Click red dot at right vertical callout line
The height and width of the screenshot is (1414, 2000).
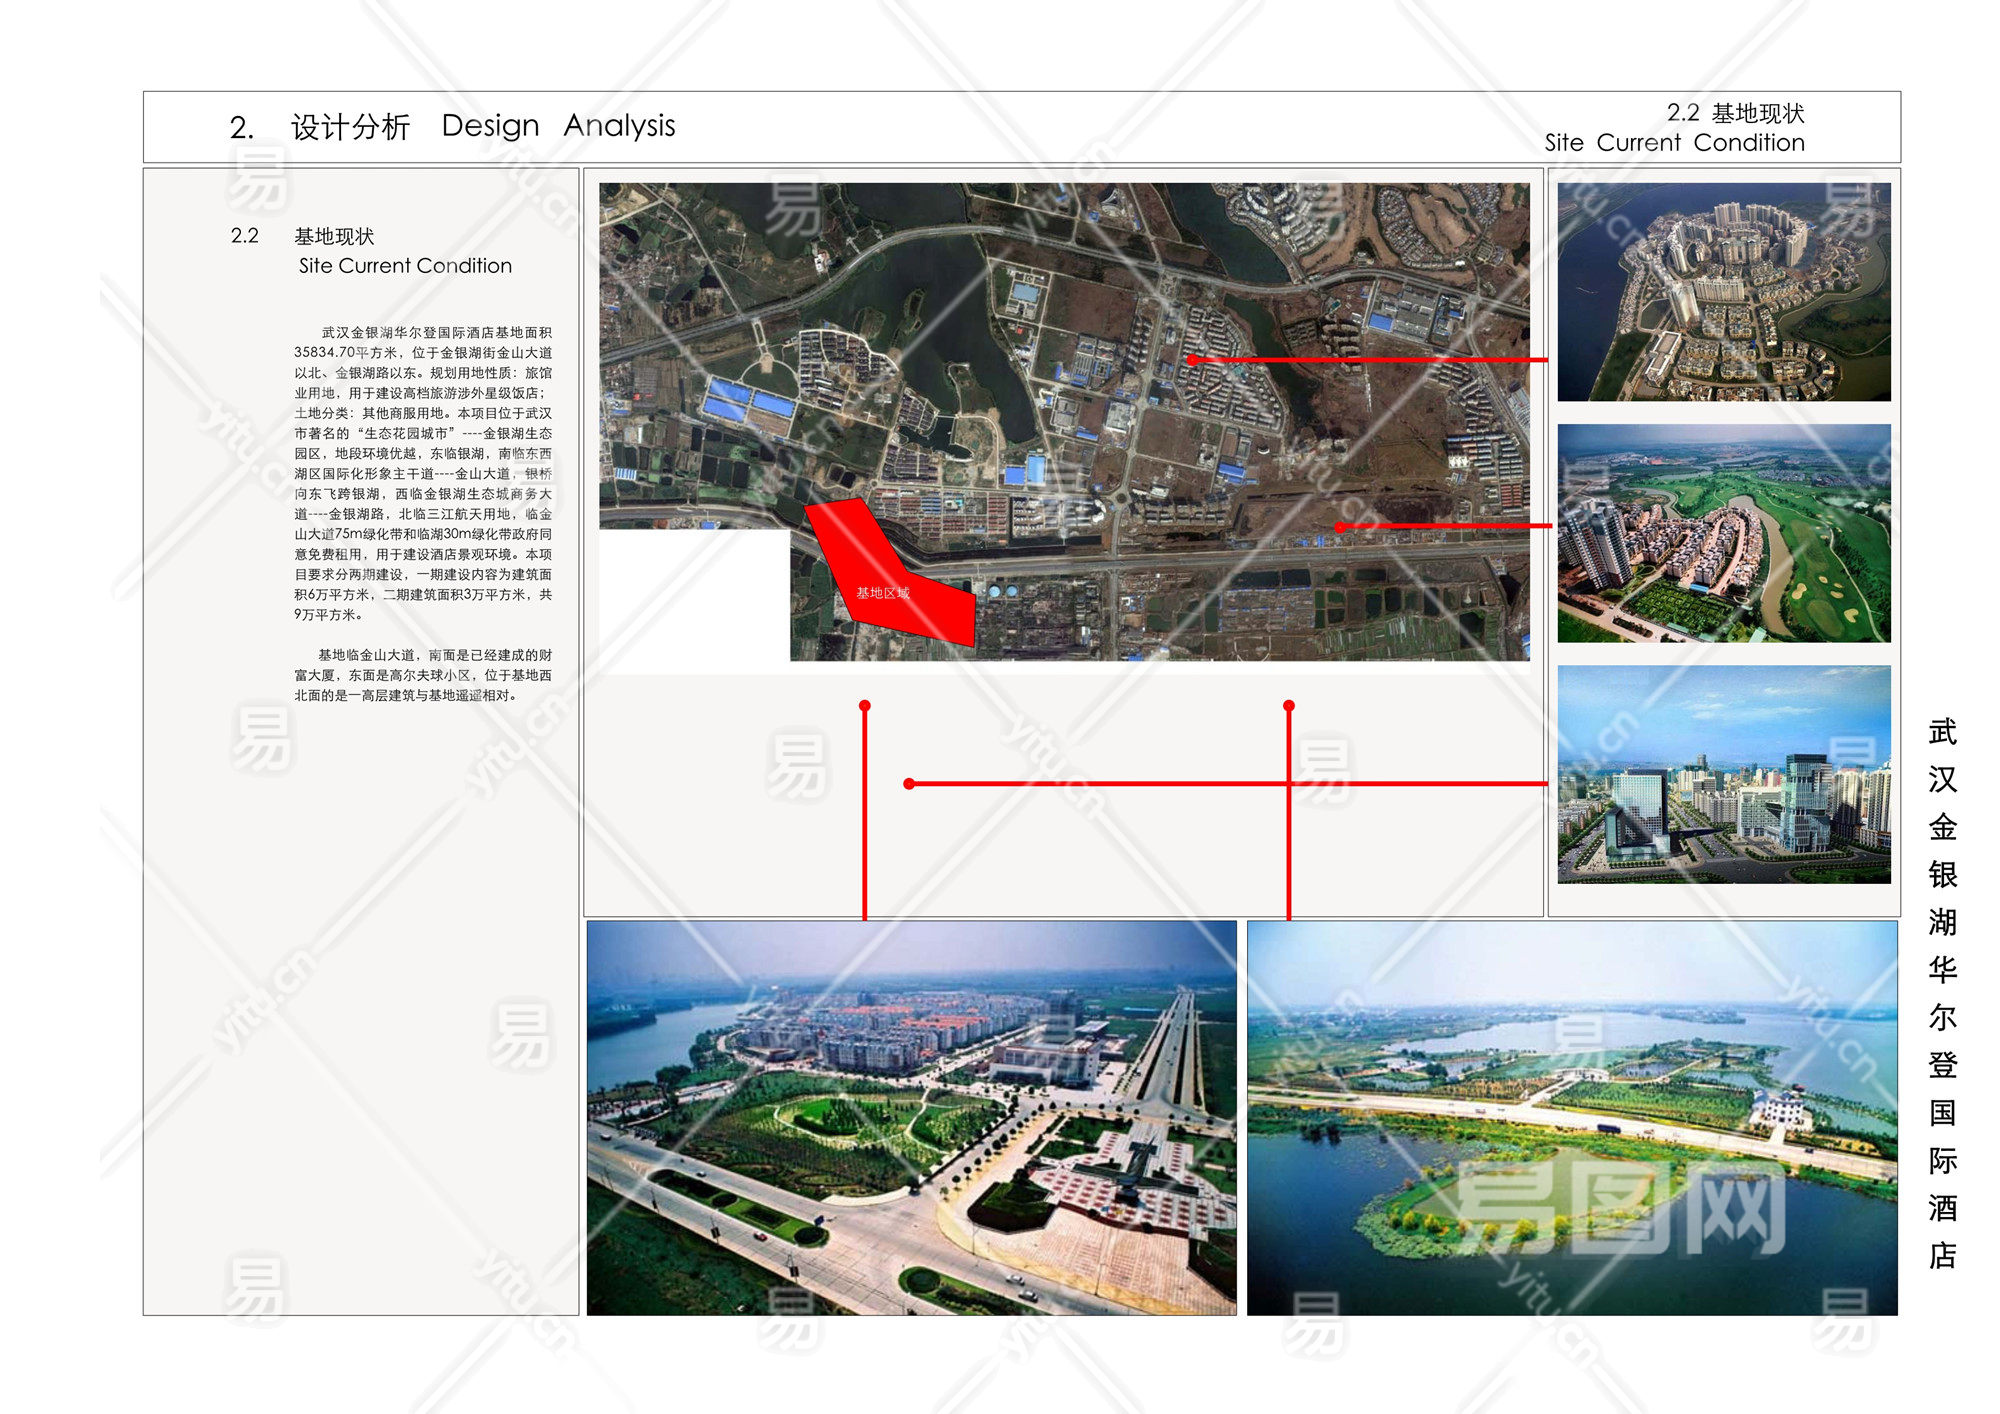tap(1289, 706)
